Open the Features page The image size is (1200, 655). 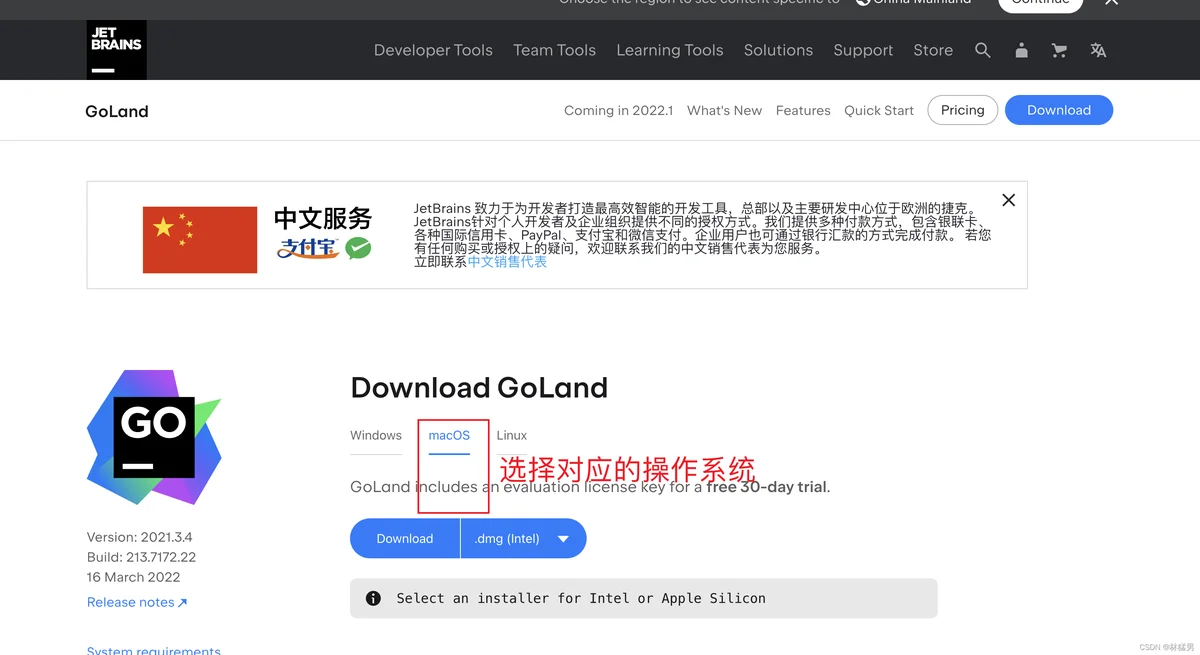click(803, 110)
